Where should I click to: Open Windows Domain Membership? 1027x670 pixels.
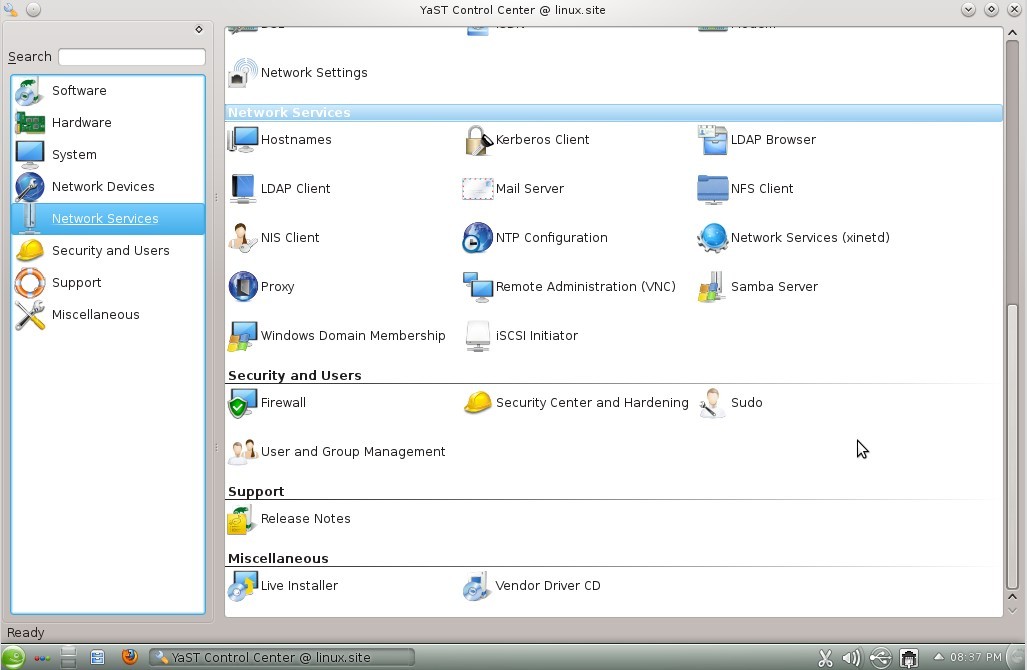point(337,336)
